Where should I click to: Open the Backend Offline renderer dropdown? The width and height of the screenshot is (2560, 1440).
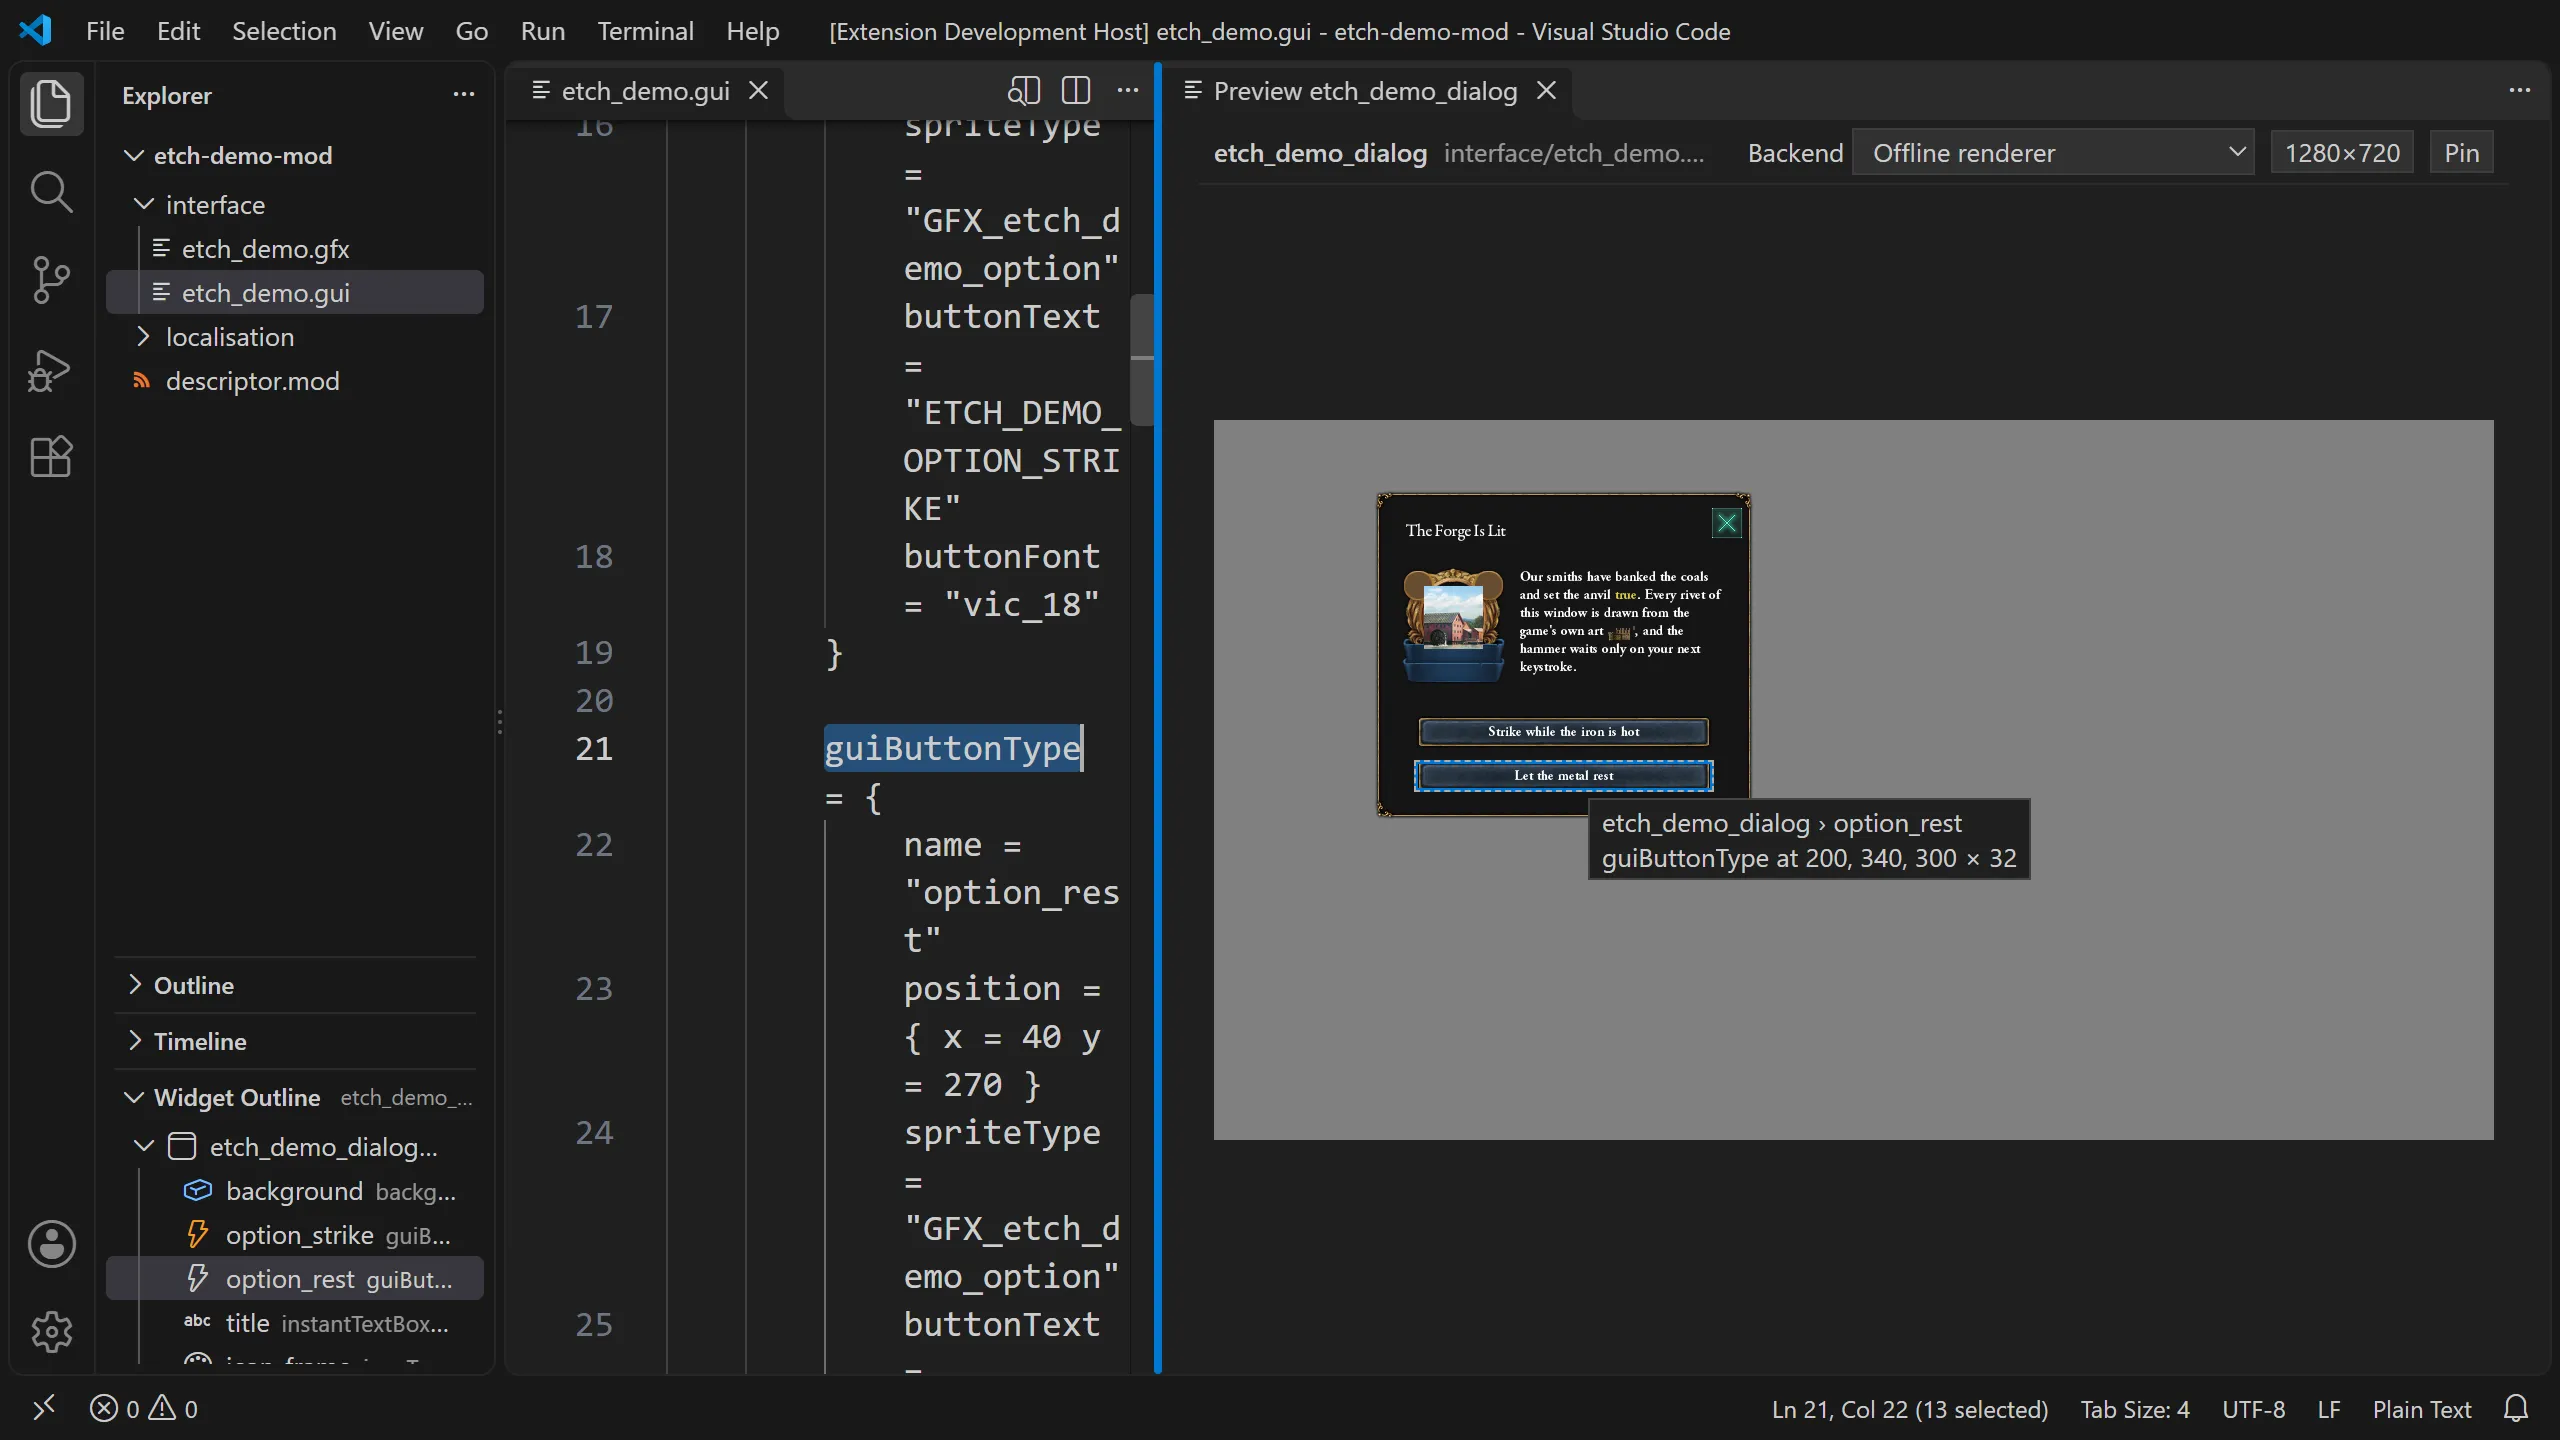click(x=2053, y=153)
